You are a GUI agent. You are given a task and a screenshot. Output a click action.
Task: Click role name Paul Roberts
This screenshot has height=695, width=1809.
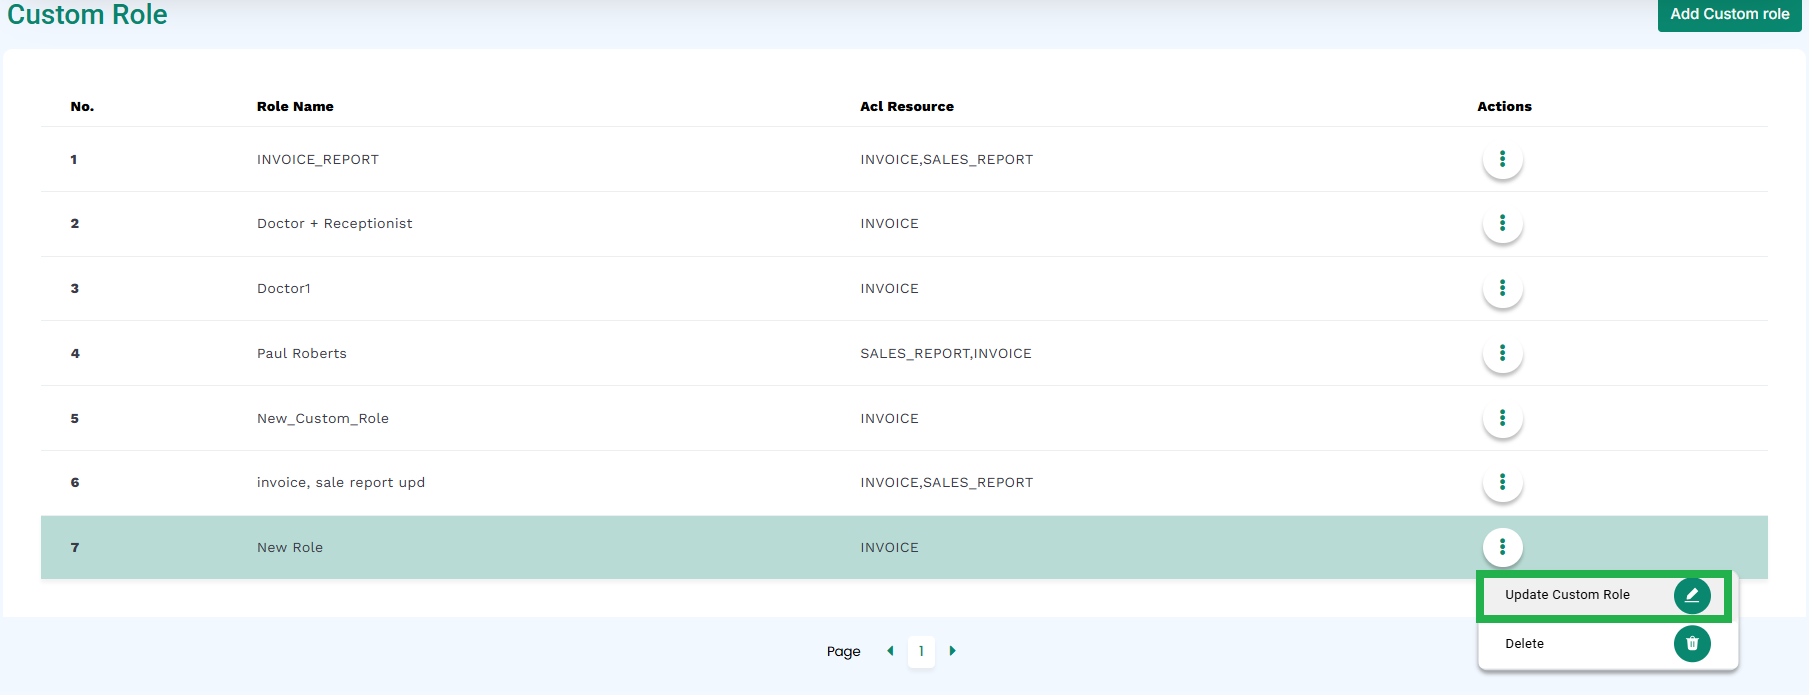click(x=302, y=353)
